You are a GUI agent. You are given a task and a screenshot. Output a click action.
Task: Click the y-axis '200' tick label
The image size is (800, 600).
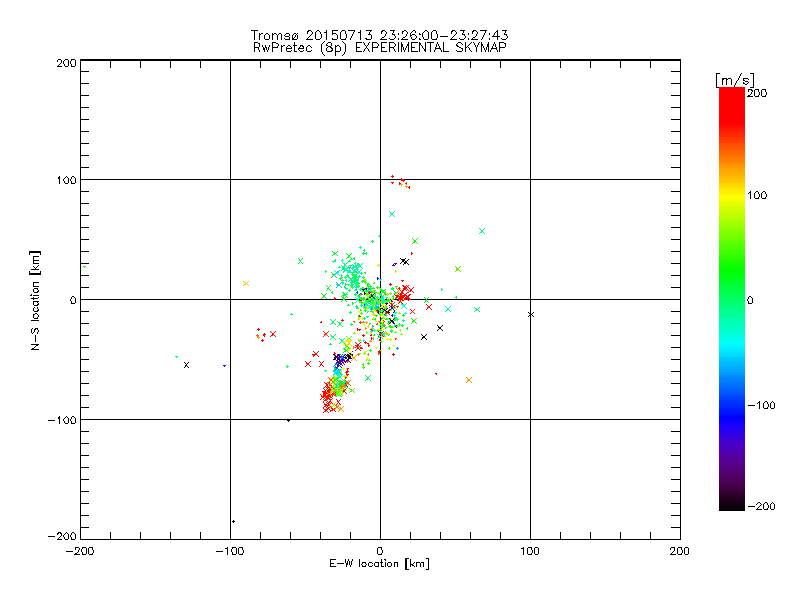tap(66, 63)
